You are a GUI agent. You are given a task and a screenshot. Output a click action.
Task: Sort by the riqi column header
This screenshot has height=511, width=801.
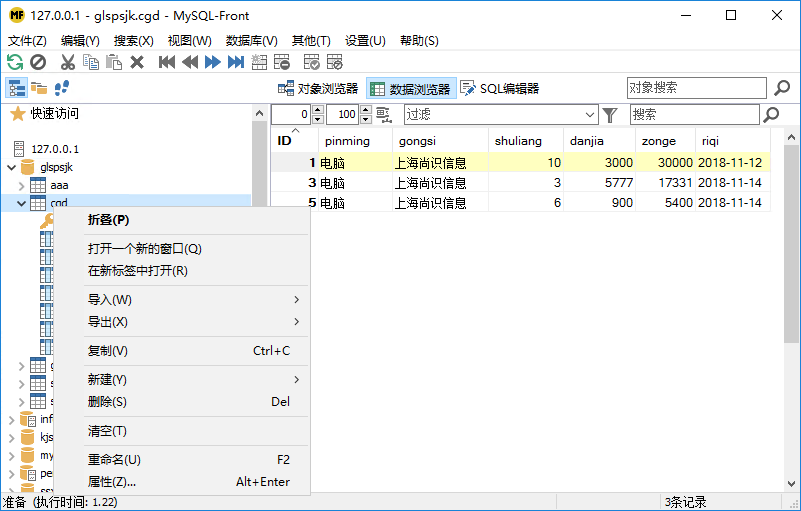click(733, 141)
